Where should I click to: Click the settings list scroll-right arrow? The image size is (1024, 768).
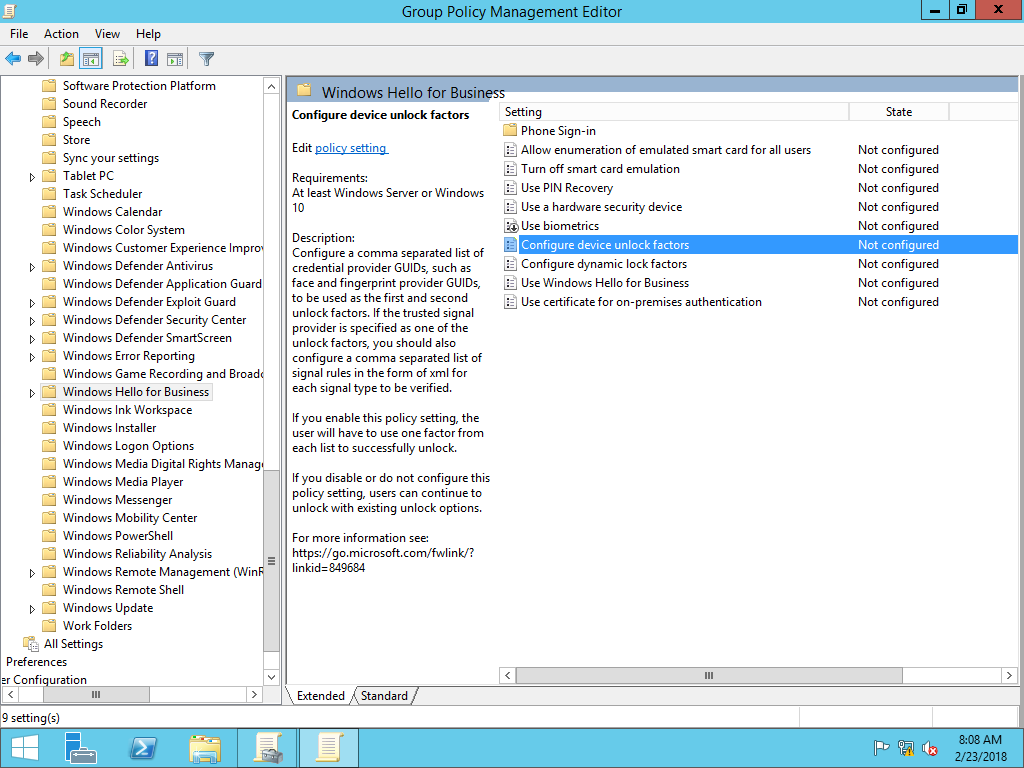tap(1009, 675)
